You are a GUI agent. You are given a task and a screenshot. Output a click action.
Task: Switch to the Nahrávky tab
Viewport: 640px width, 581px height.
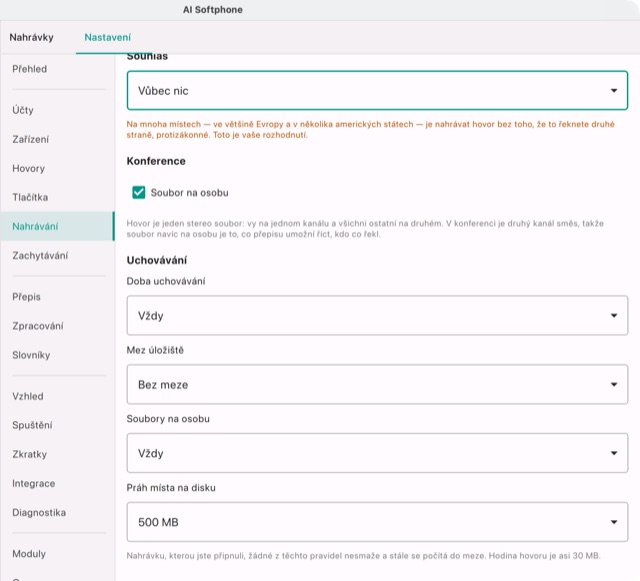point(31,37)
